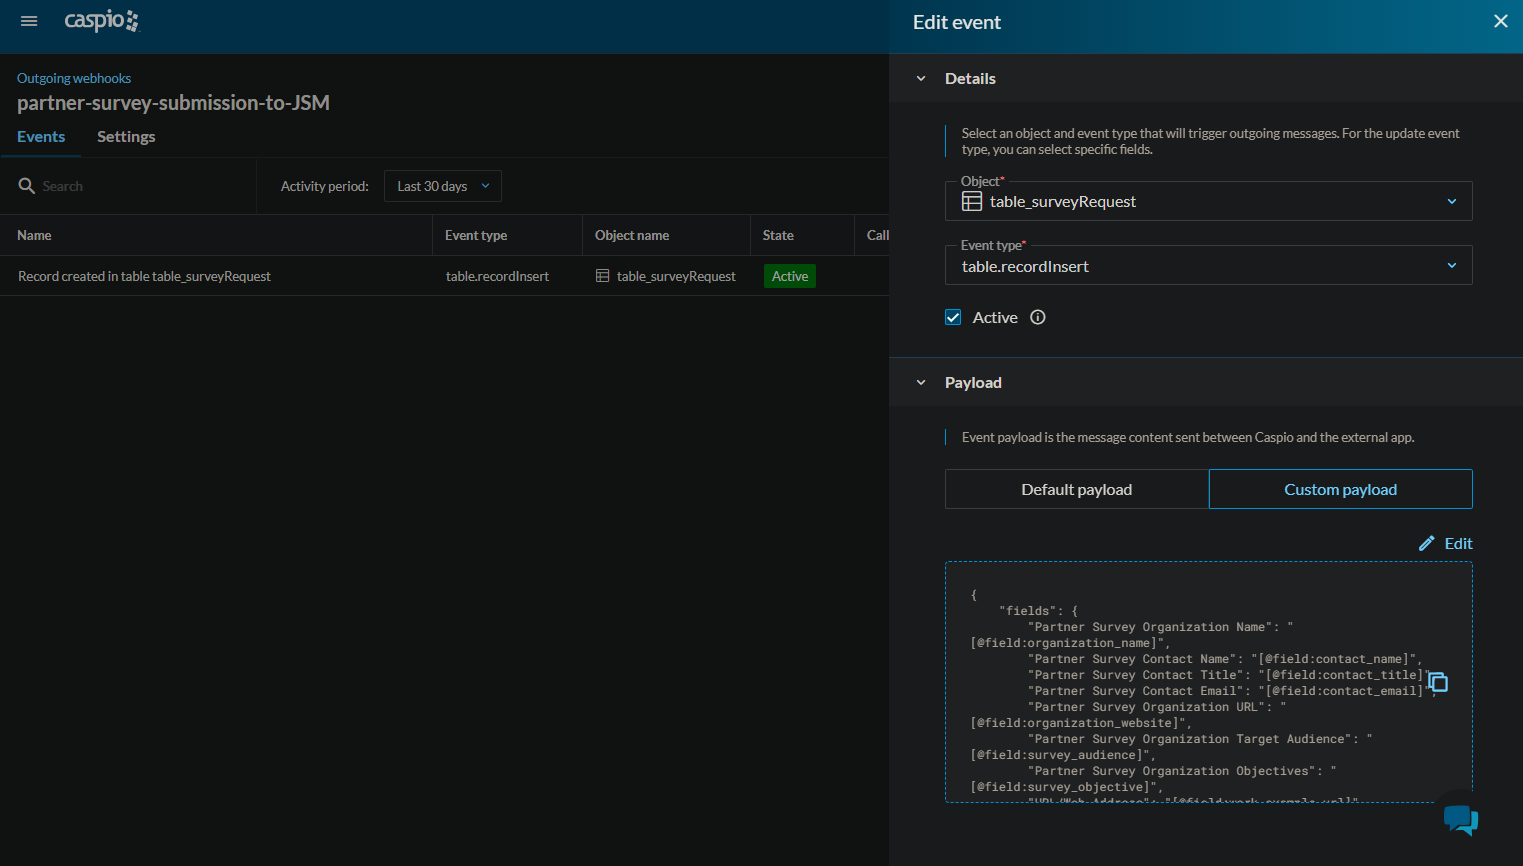
Task: Click the search magnifier icon
Action: (x=27, y=186)
